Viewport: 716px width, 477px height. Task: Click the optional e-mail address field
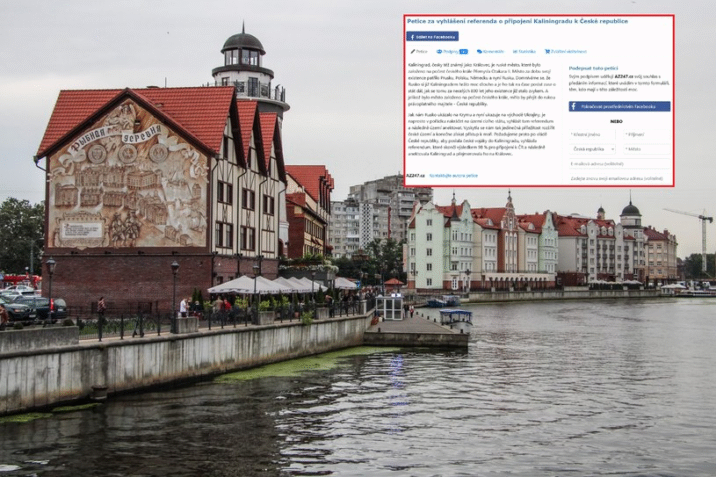619,164
